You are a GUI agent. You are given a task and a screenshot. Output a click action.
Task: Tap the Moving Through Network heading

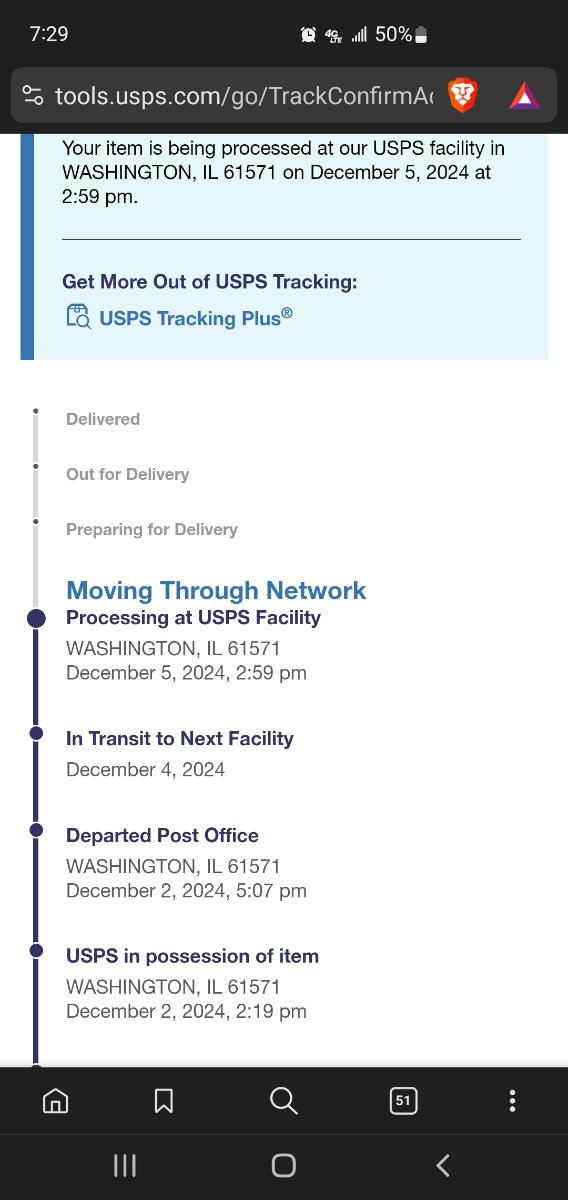pos(216,590)
